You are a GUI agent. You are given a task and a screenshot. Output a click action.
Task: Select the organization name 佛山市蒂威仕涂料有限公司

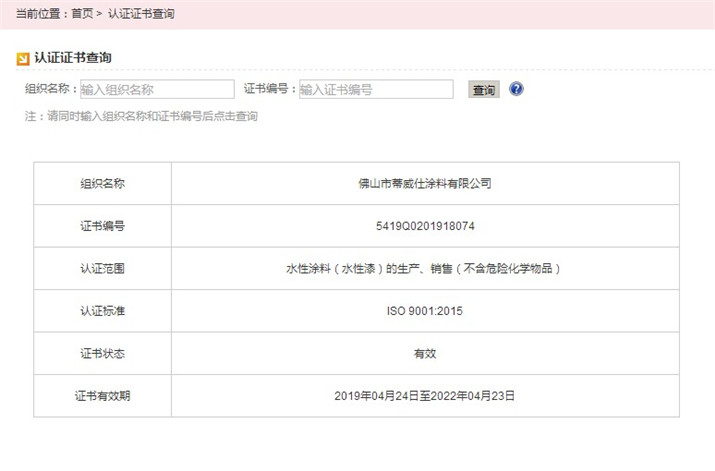[x=425, y=183]
